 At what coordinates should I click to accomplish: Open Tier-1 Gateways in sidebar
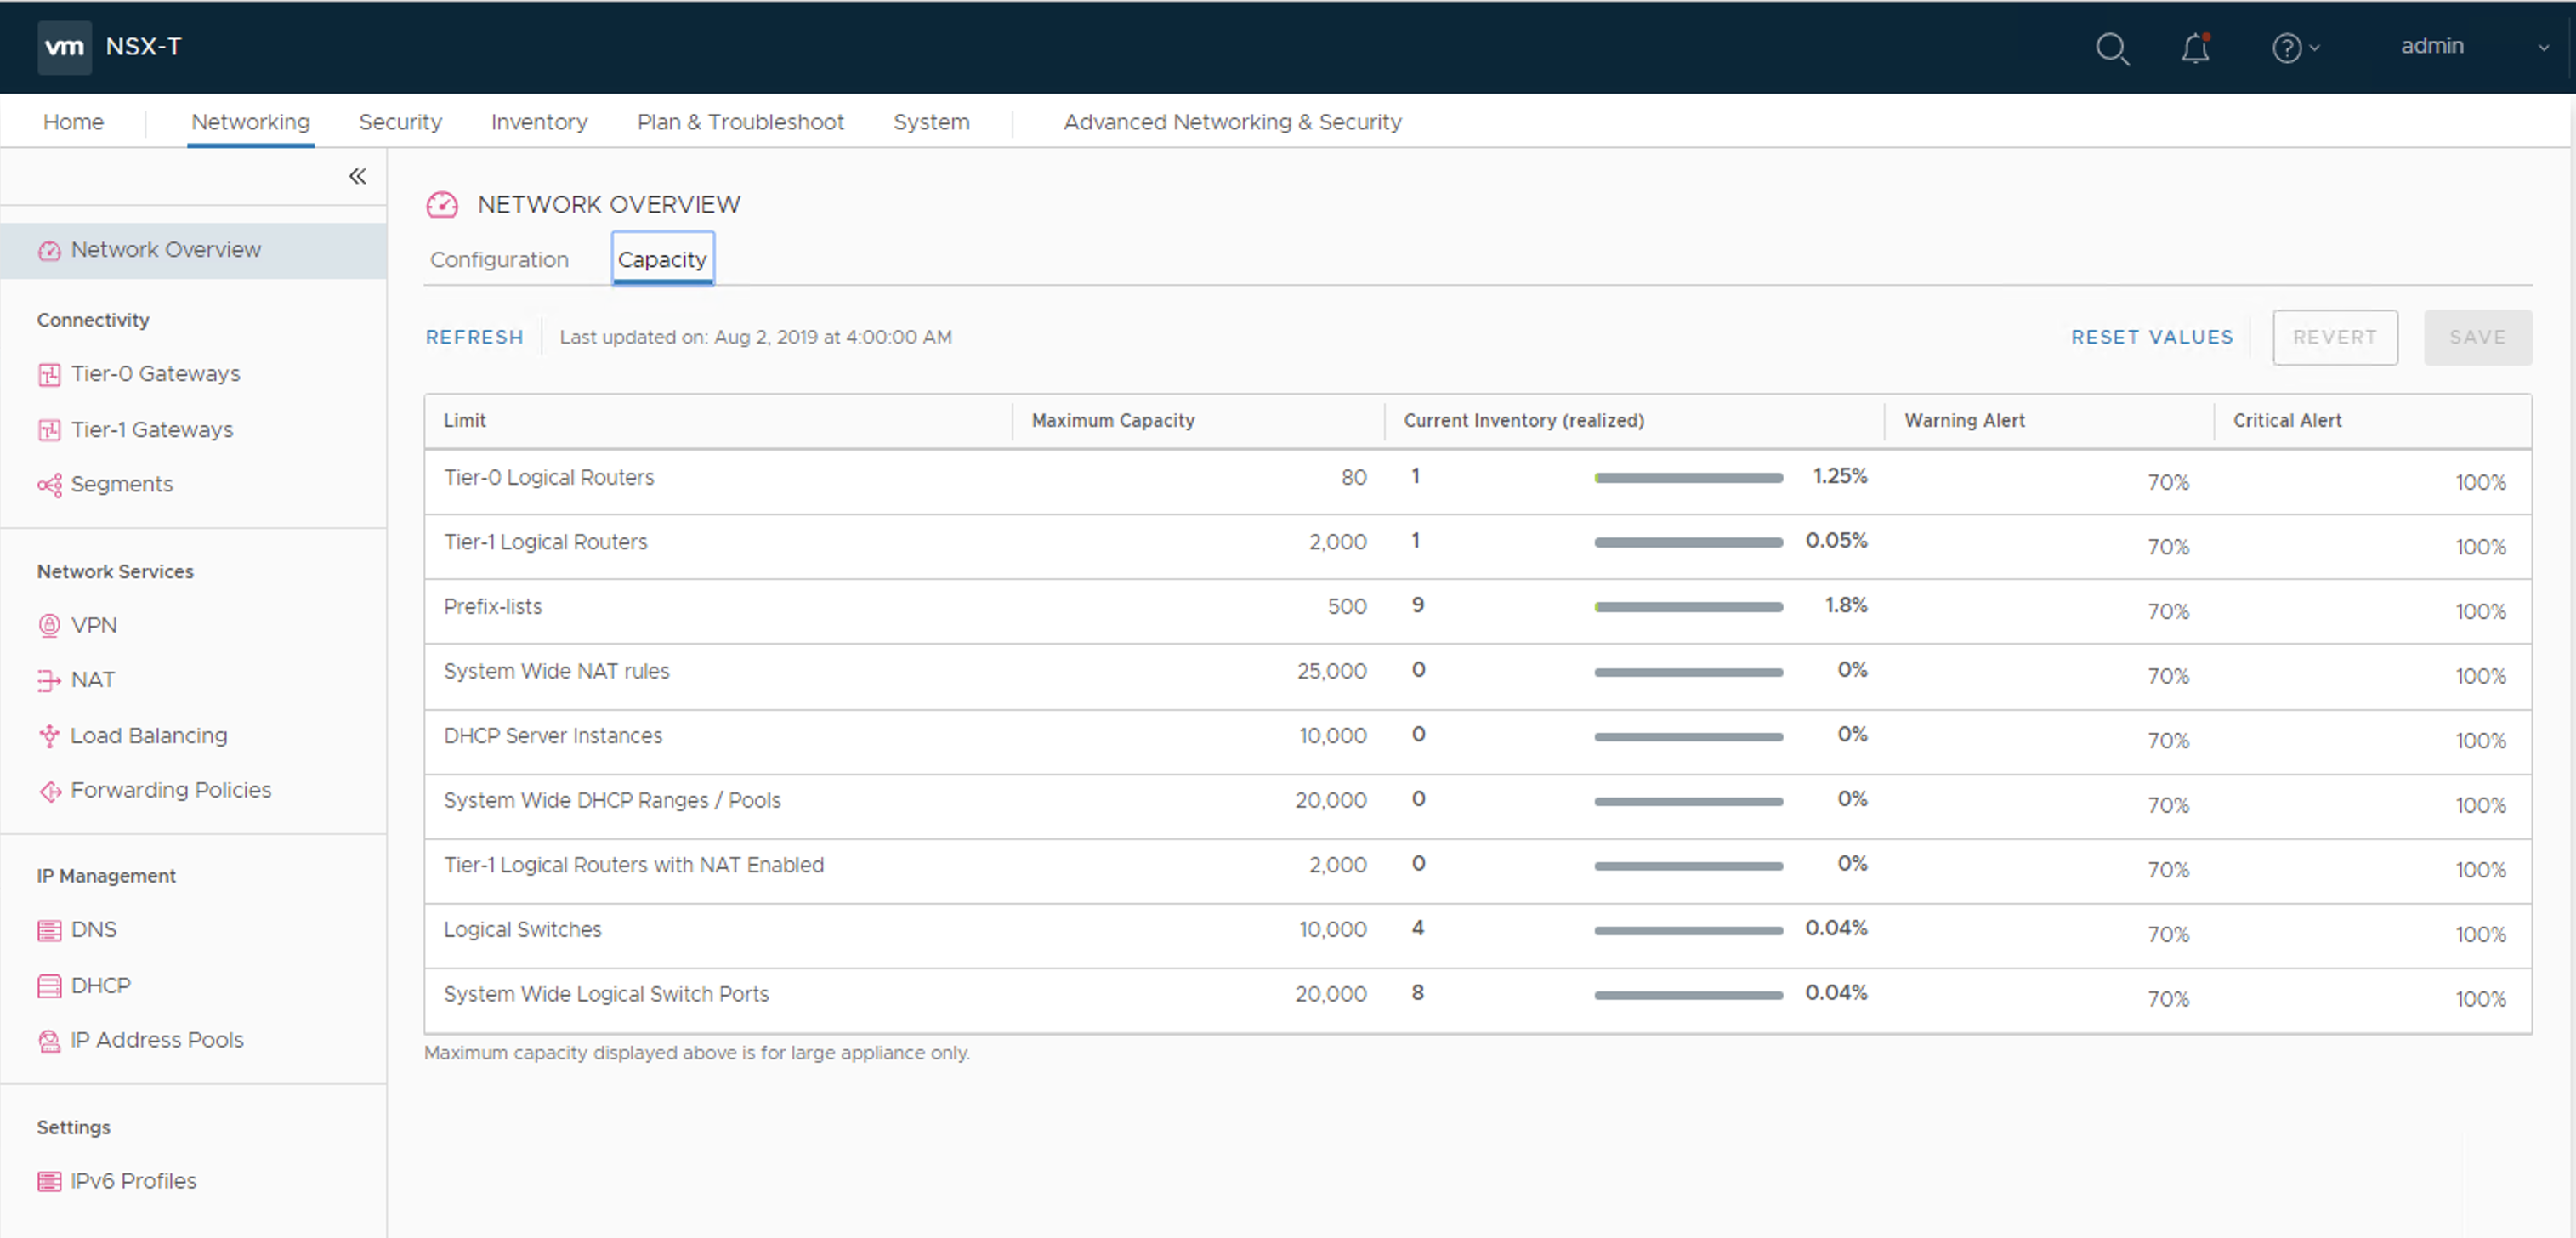[x=152, y=430]
